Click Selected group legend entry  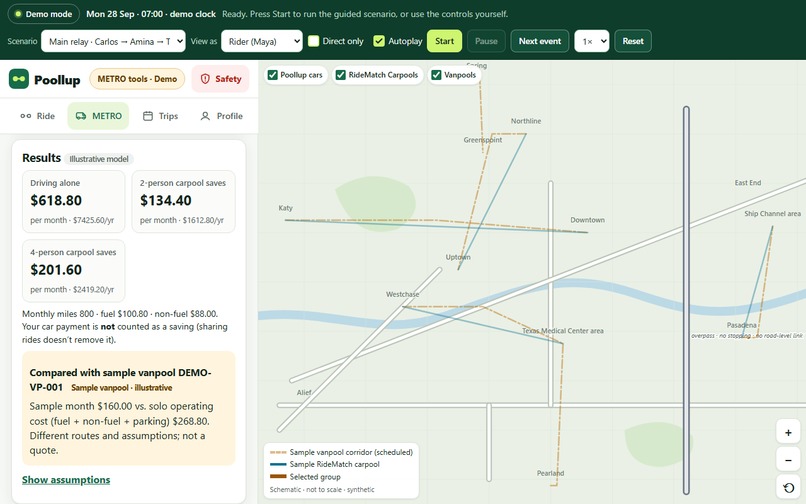[305, 477]
